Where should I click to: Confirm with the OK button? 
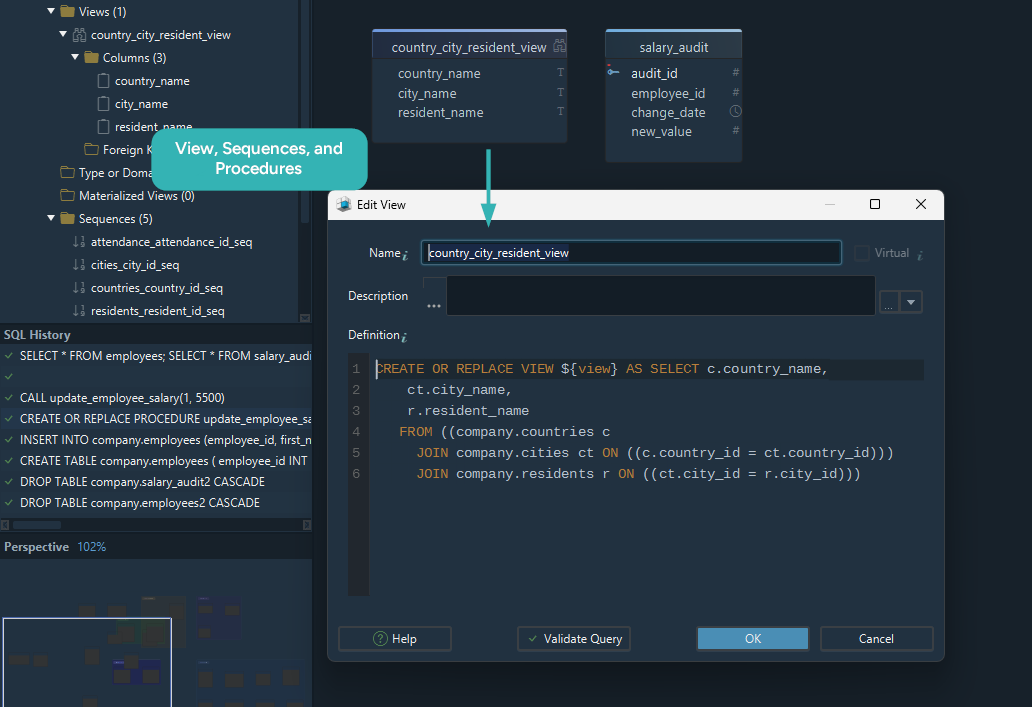[753, 639]
